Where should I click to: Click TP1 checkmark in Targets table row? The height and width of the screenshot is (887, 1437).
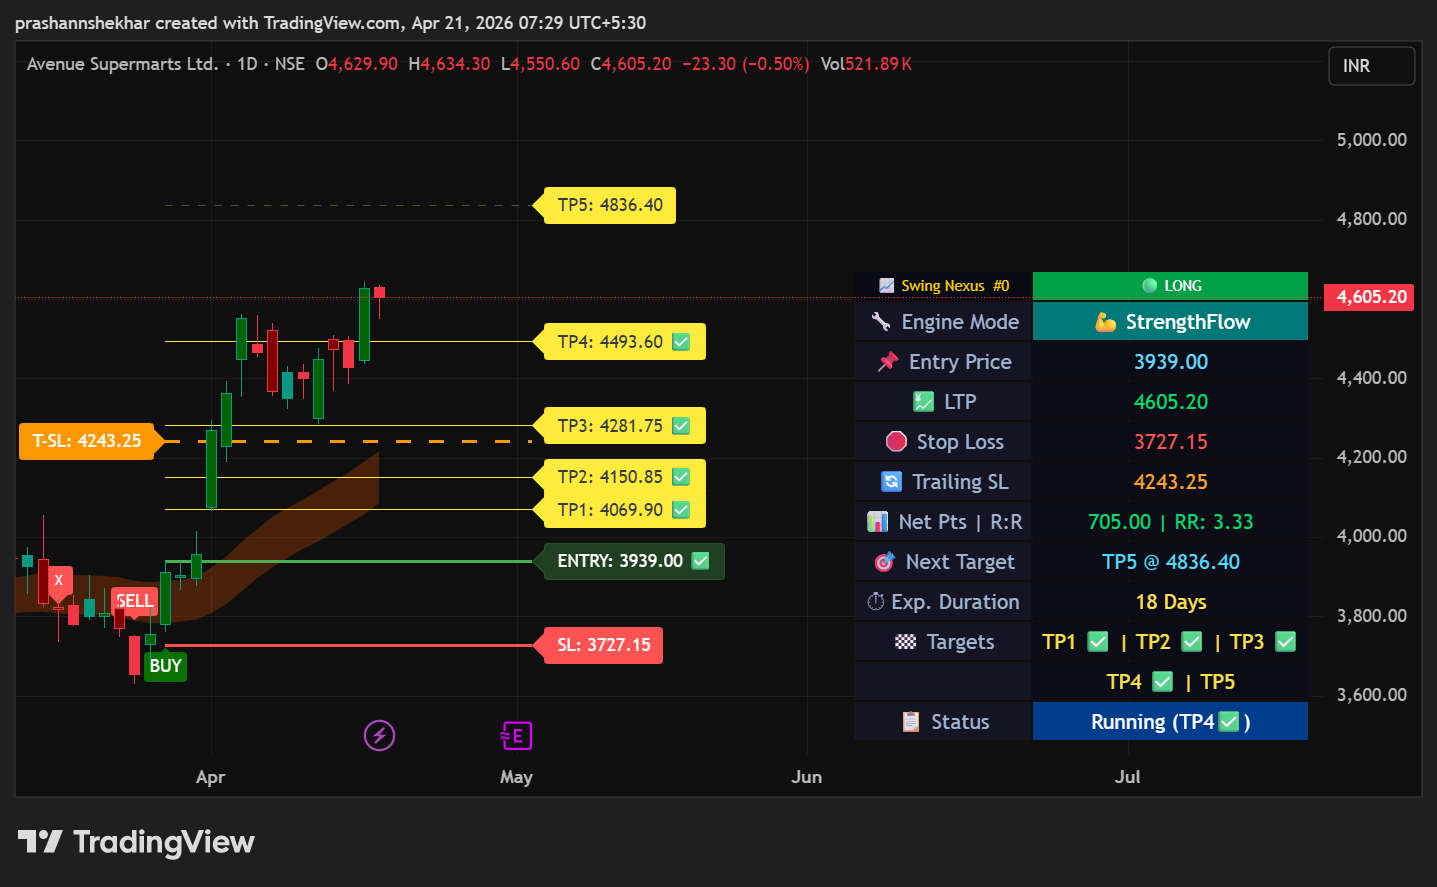[x=1098, y=642]
